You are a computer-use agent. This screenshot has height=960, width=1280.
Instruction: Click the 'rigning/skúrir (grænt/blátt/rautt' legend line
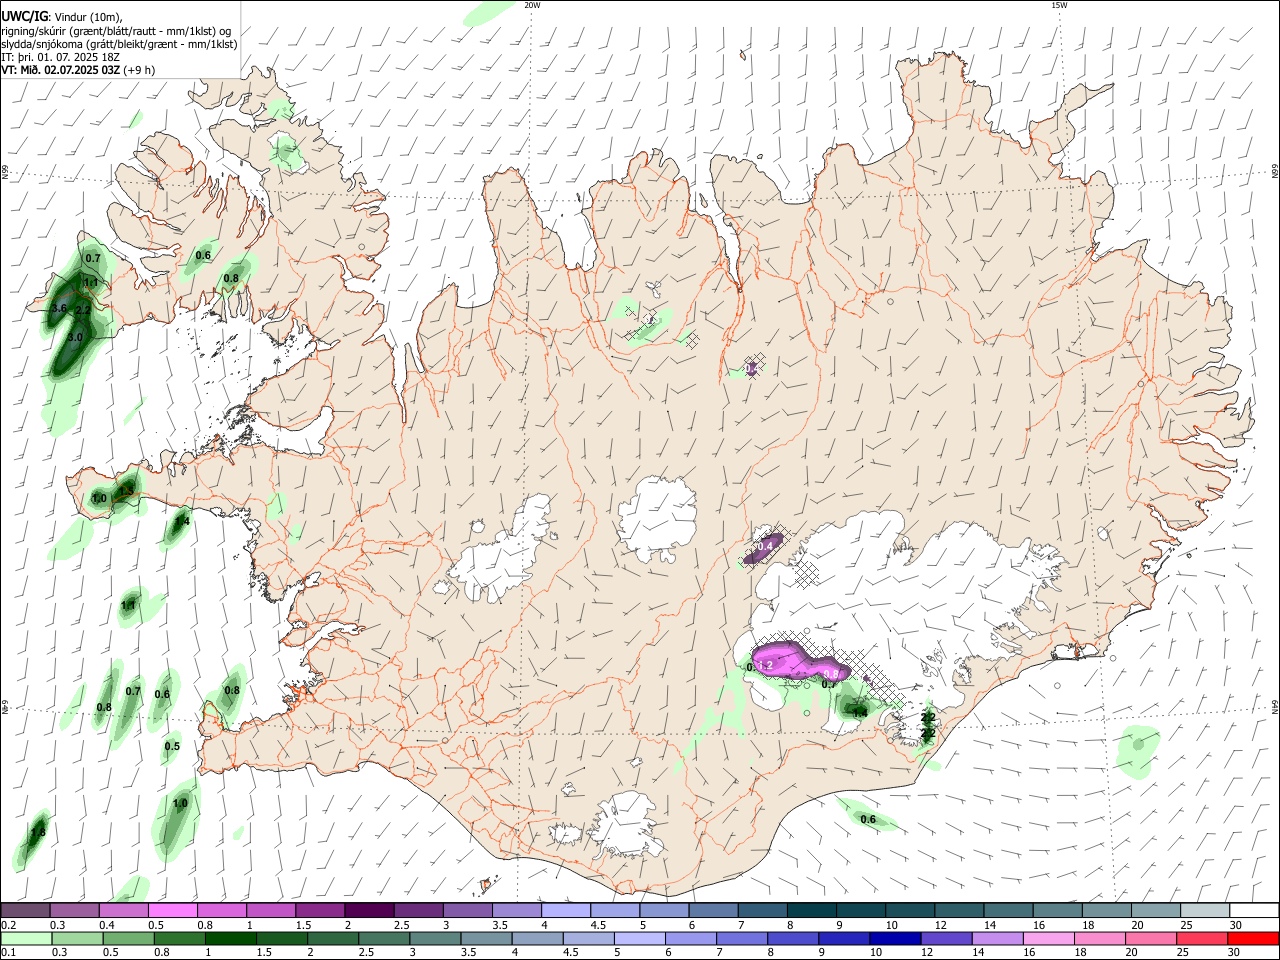(116, 30)
